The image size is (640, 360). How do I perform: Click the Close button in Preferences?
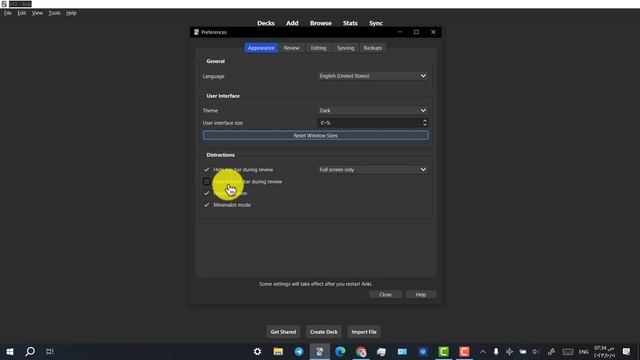tap(385, 294)
